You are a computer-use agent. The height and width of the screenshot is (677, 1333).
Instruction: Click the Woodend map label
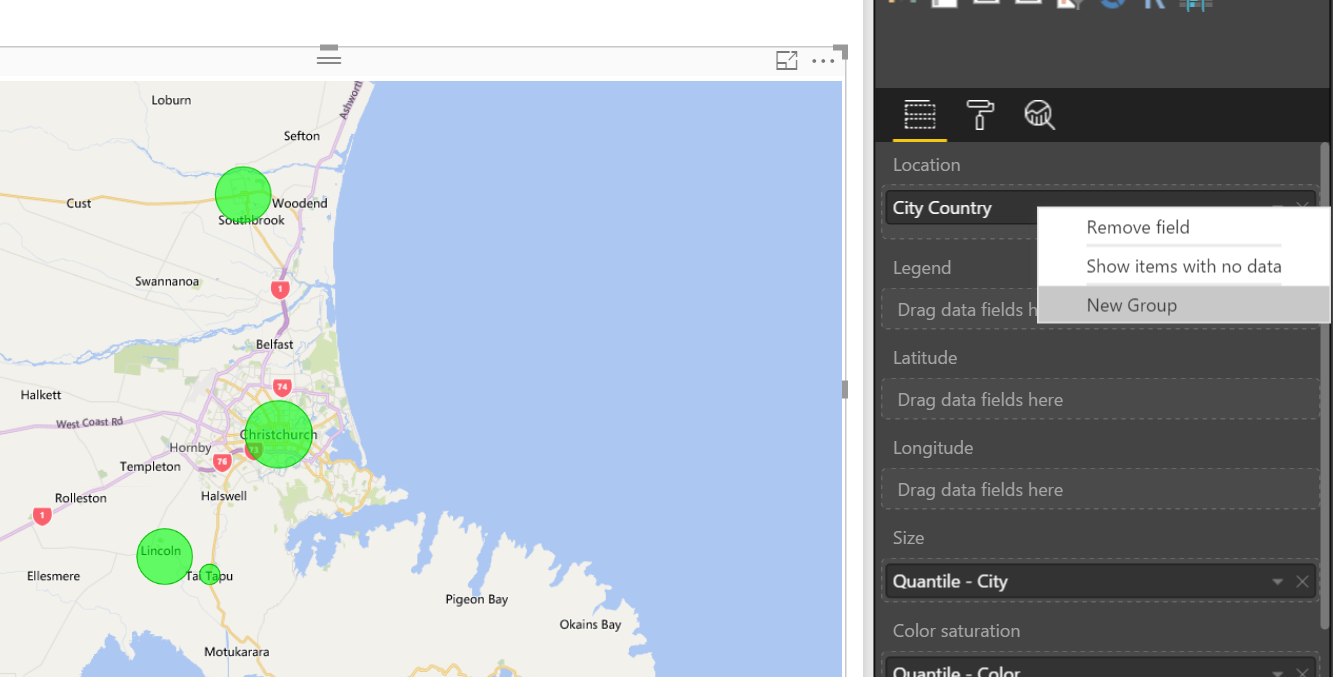pyautogui.click(x=299, y=203)
